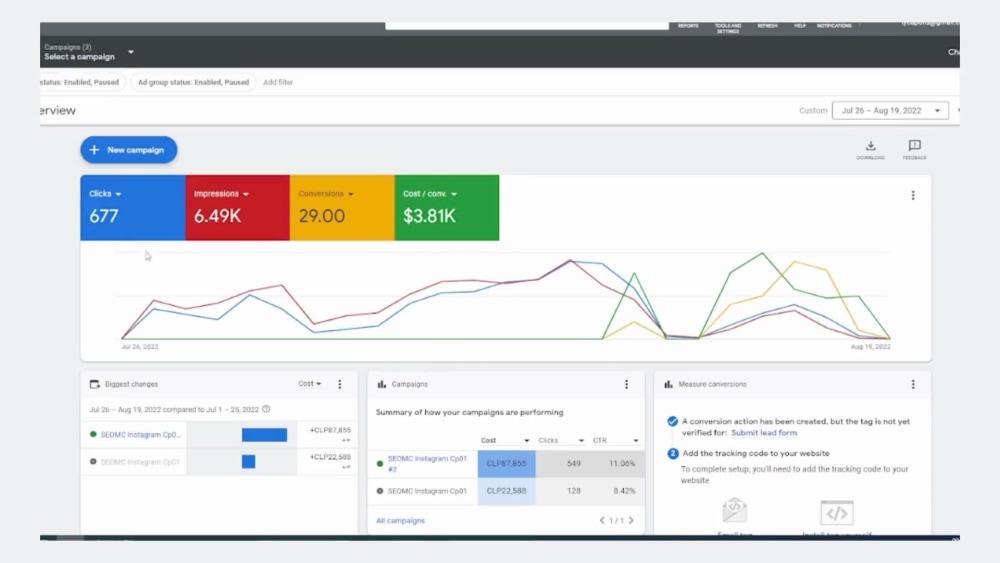This screenshot has height=563, width=1000.
Task: Click the 8.42% CTR cell
Action: pos(624,491)
